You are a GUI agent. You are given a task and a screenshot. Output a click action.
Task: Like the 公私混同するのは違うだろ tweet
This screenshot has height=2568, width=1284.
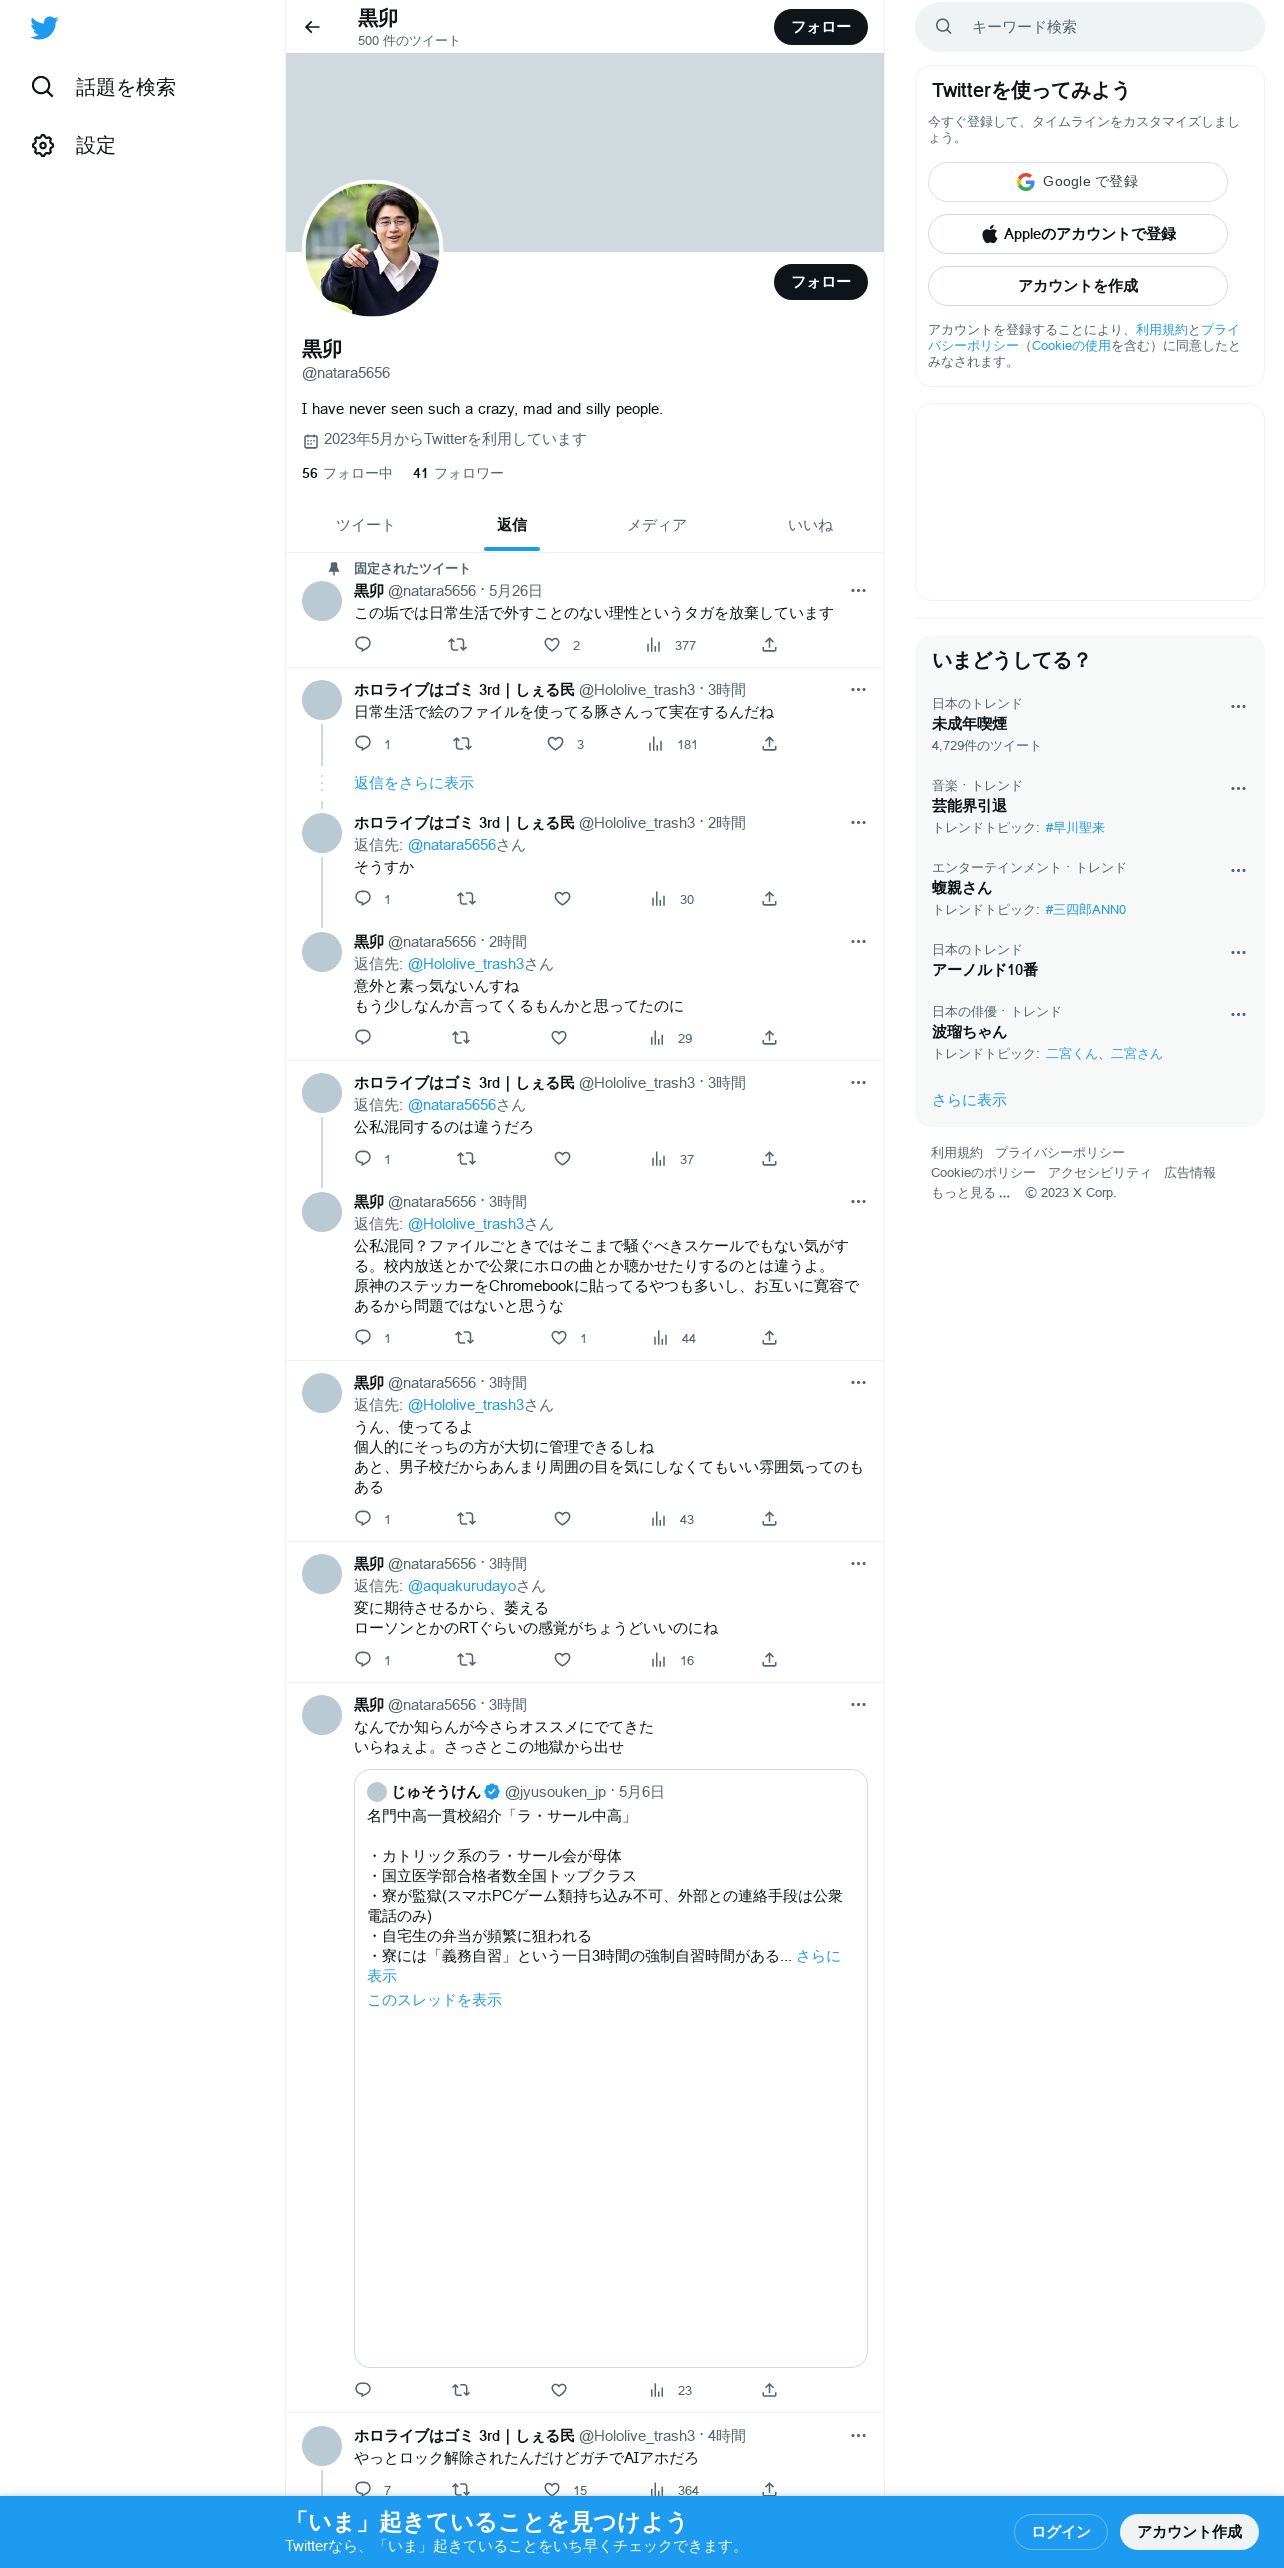[563, 1158]
